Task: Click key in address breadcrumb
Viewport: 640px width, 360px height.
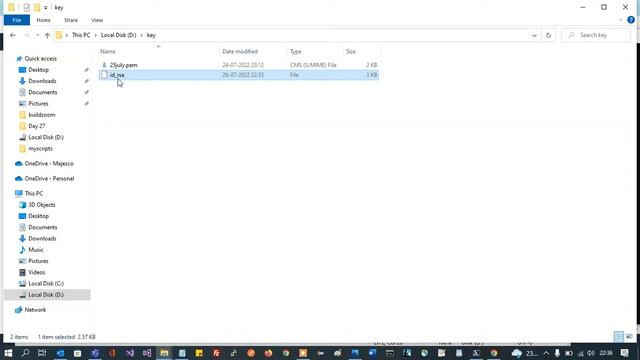Action: tap(151, 35)
